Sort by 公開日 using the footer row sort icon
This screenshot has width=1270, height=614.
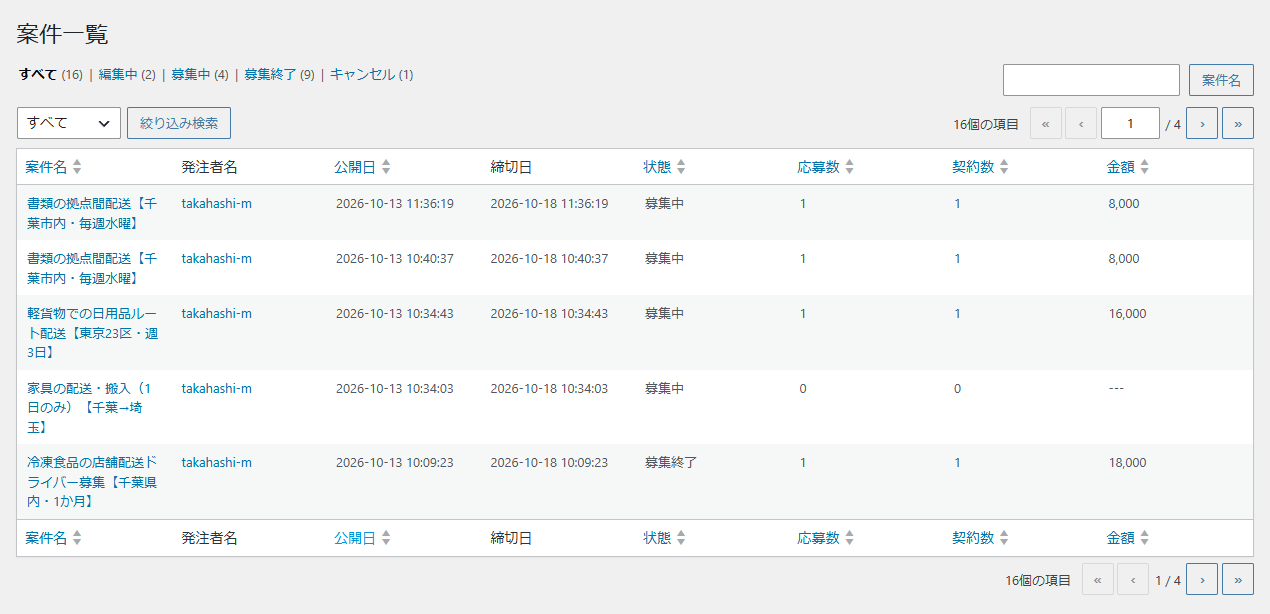tap(386, 538)
